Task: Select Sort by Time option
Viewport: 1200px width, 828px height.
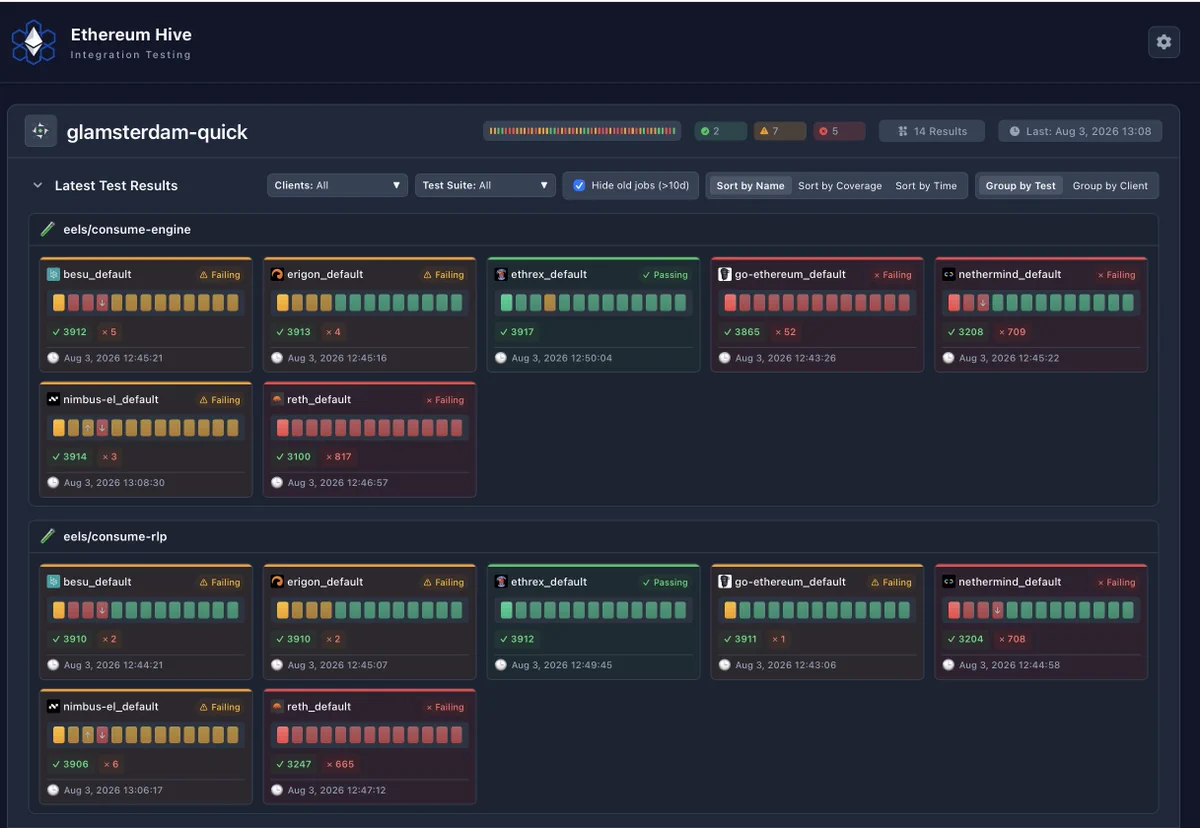Action: [x=926, y=185]
